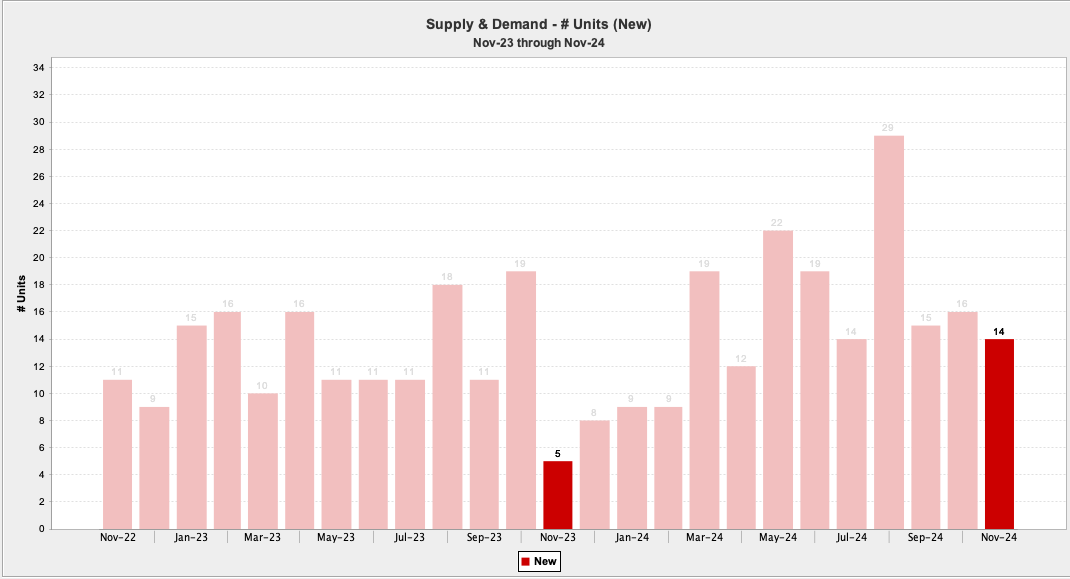The image size is (1070, 579).
Task: Select the Mar-23 bar showing 10
Action: point(263,461)
